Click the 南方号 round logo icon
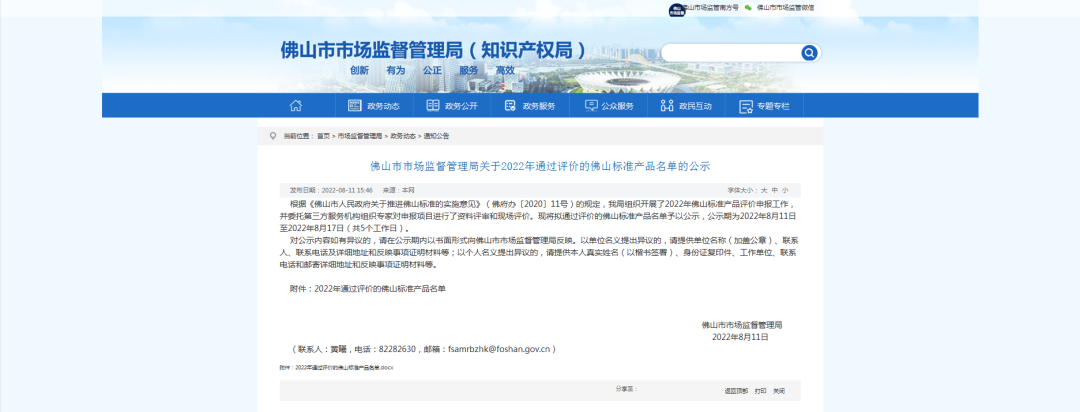1080x412 pixels. pyautogui.click(x=677, y=9)
